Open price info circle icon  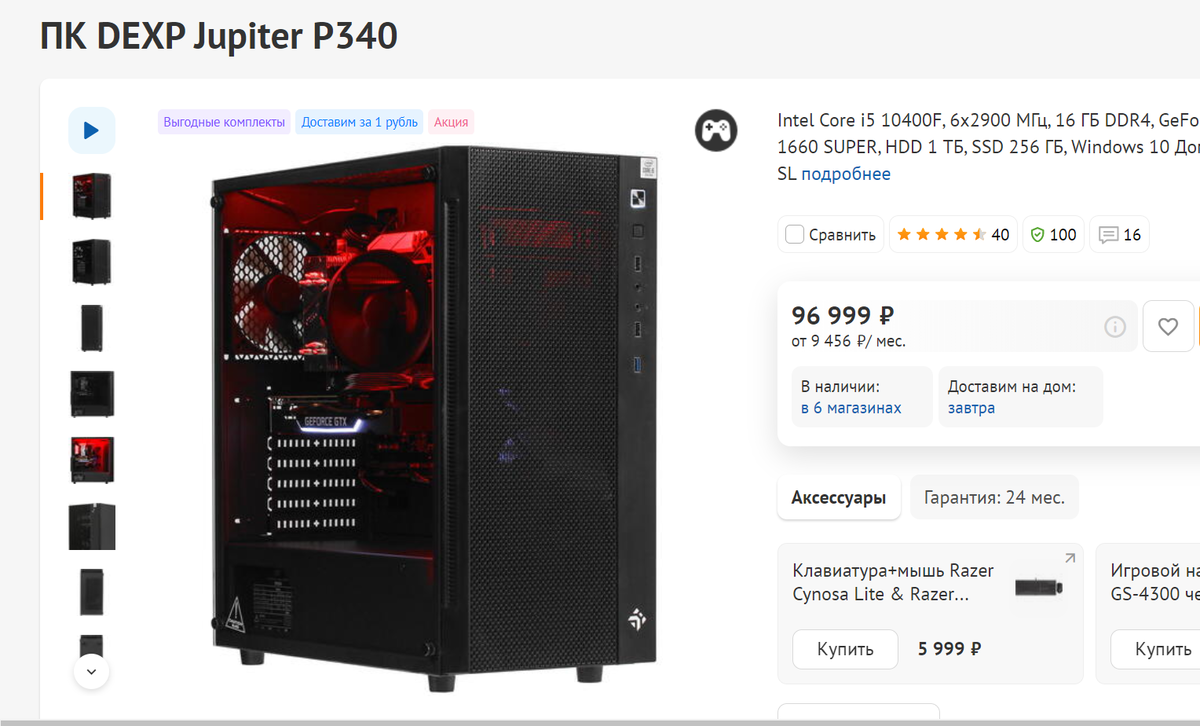[1115, 327]
